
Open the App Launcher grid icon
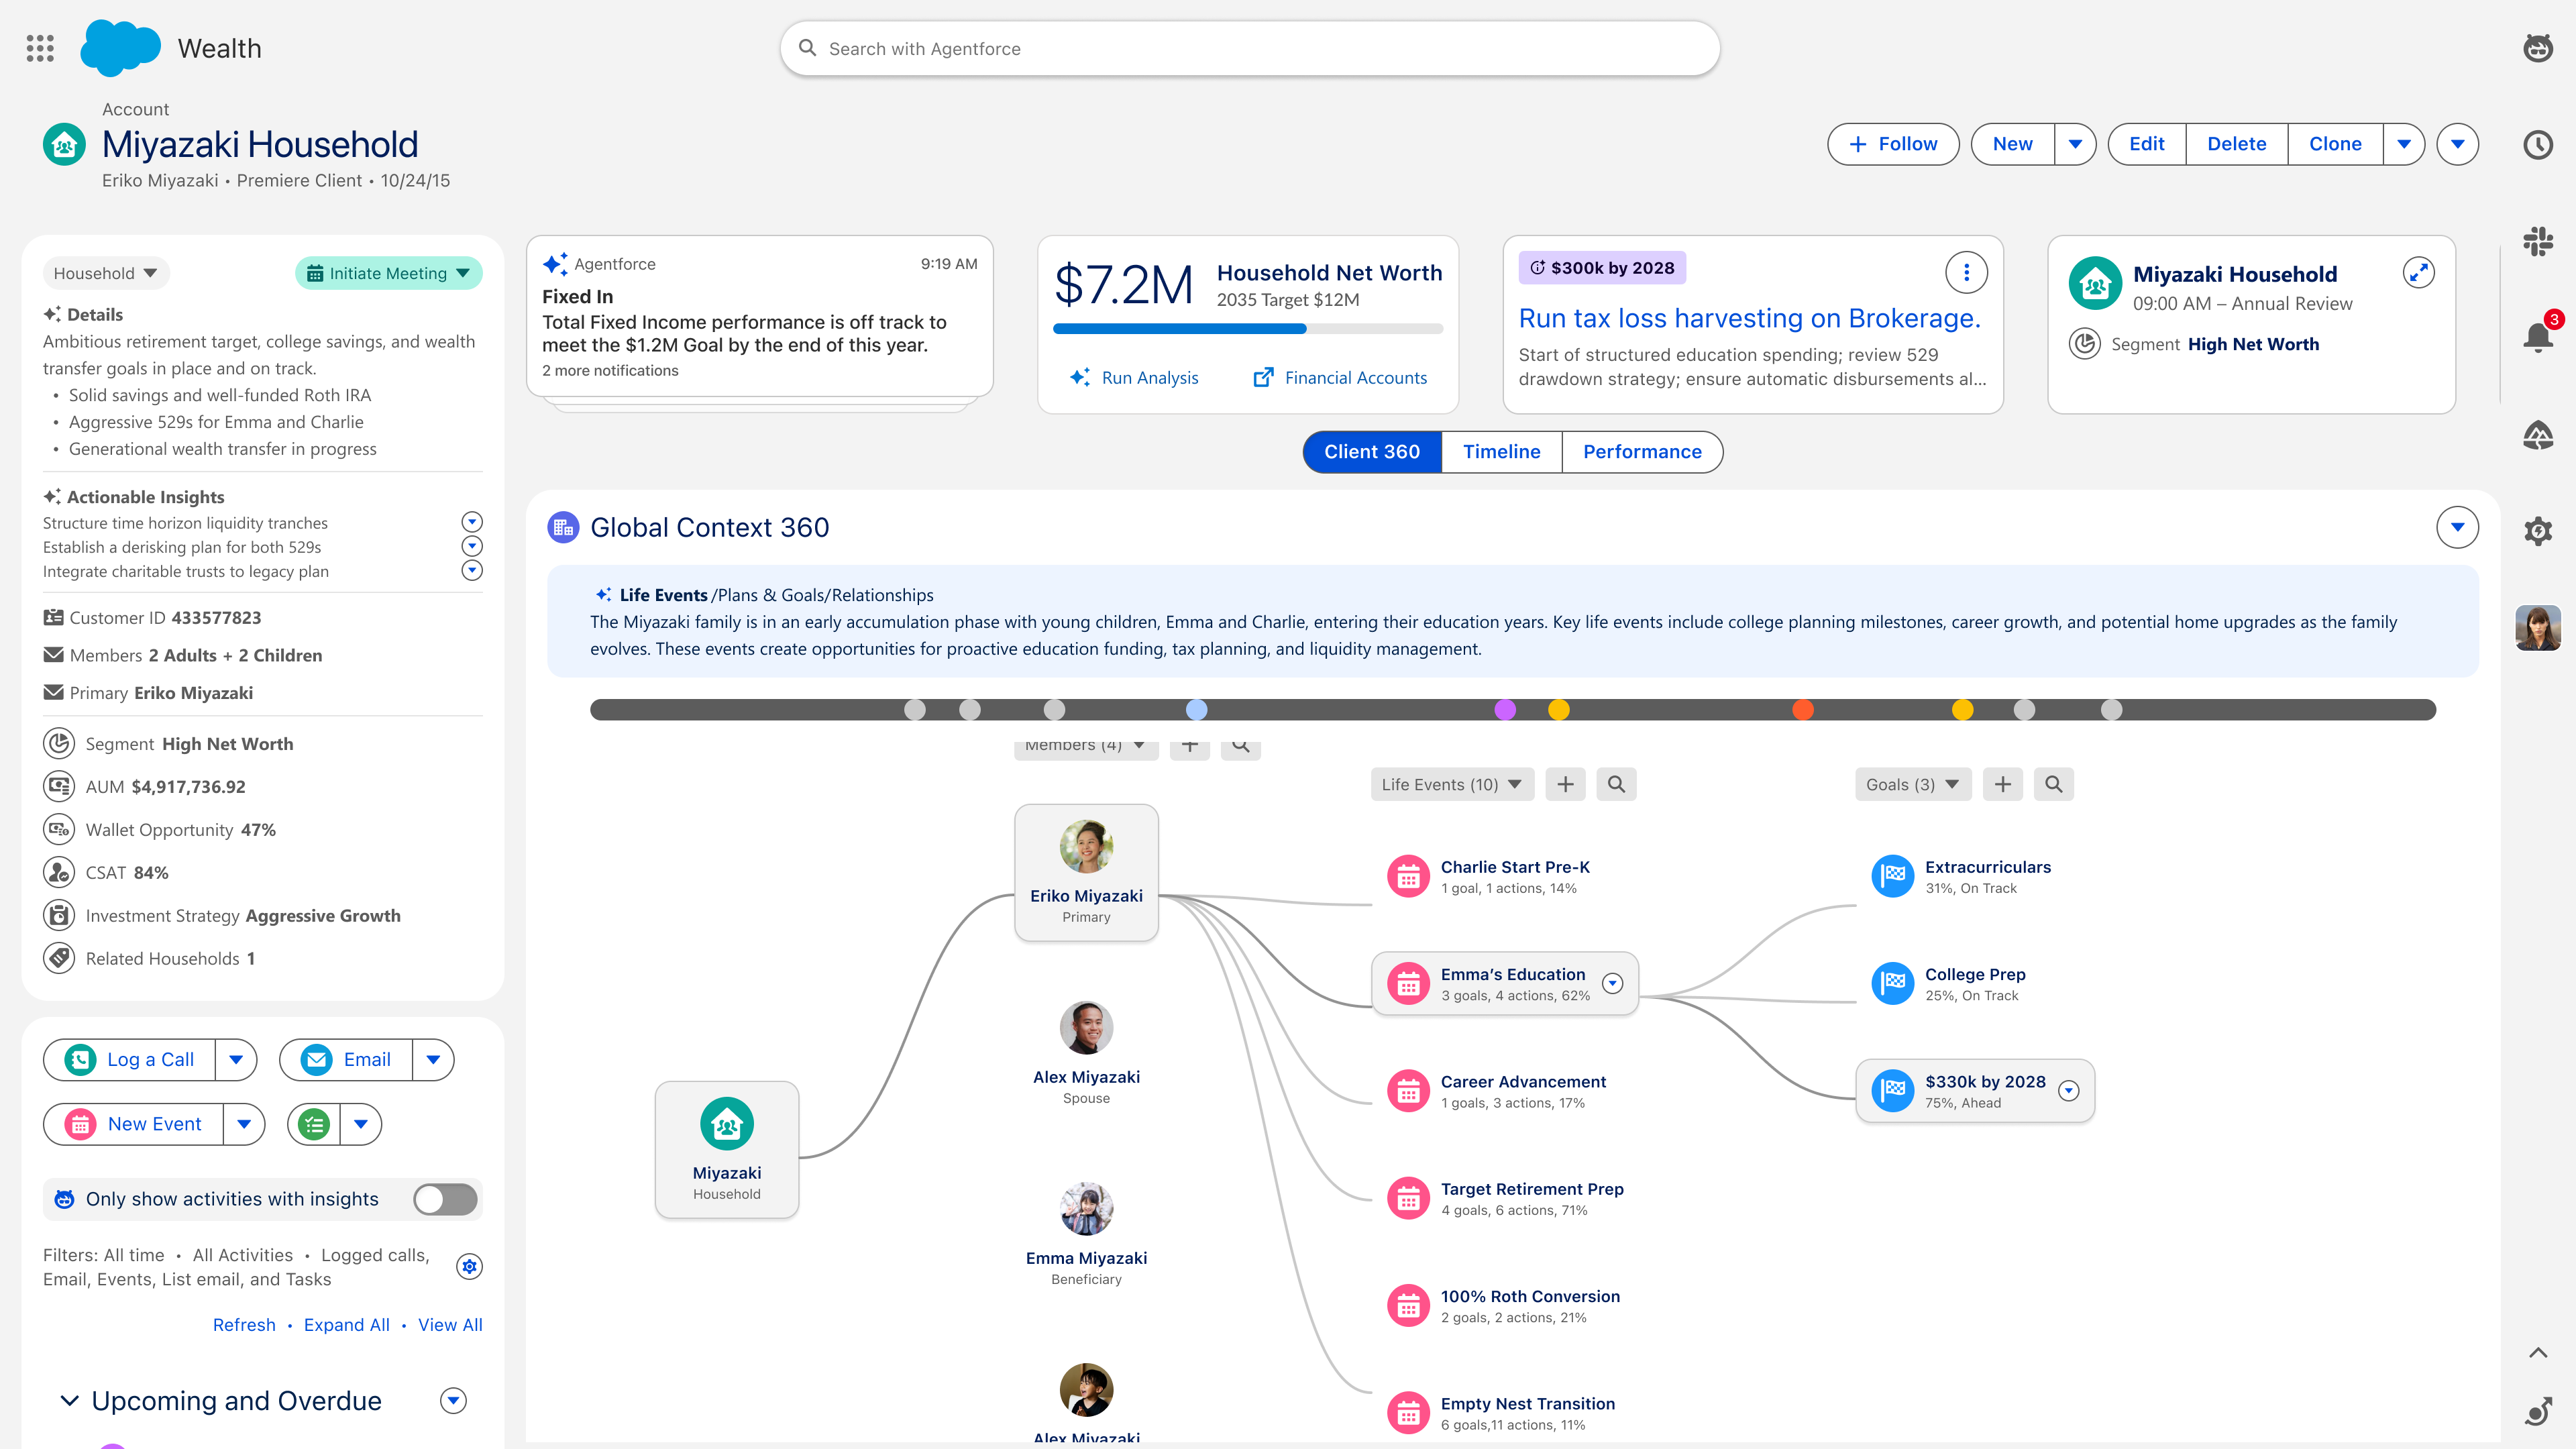(x=40, y=48)
